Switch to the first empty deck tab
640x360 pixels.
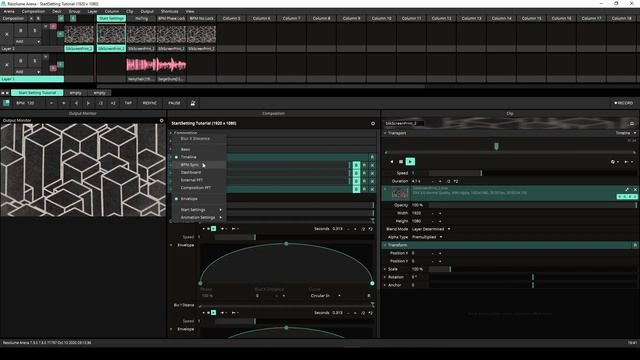tap(76, 93)
